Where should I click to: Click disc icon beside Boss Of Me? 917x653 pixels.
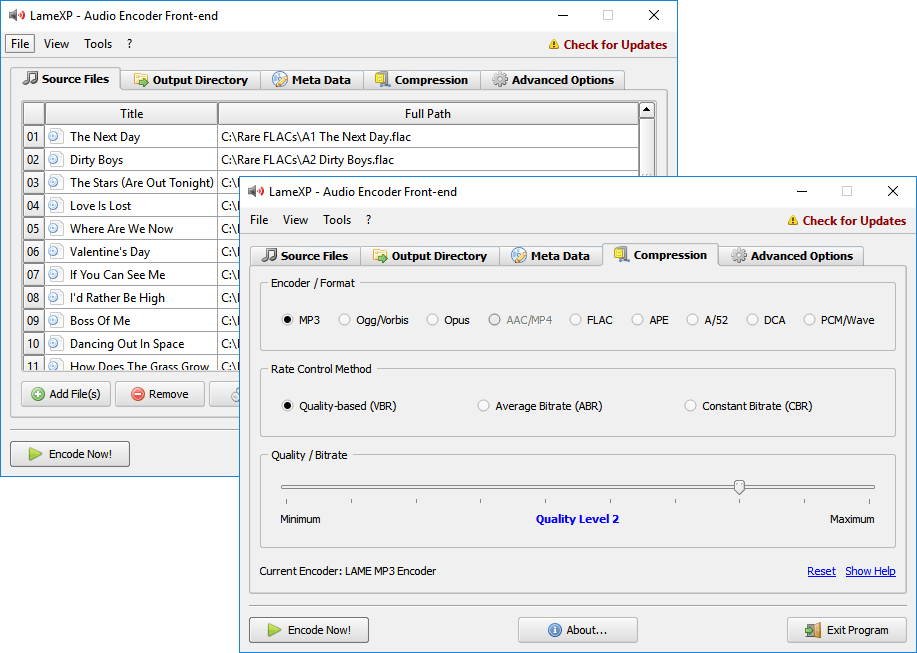(x=55, y=320)
